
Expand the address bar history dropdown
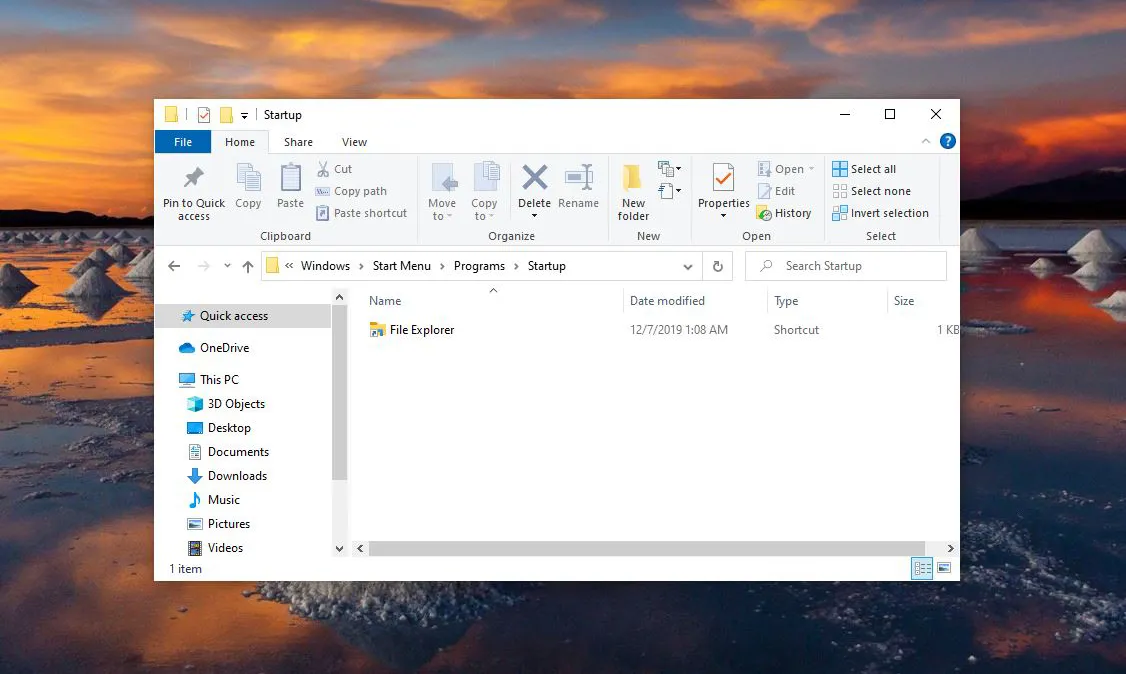click(687, 266)
